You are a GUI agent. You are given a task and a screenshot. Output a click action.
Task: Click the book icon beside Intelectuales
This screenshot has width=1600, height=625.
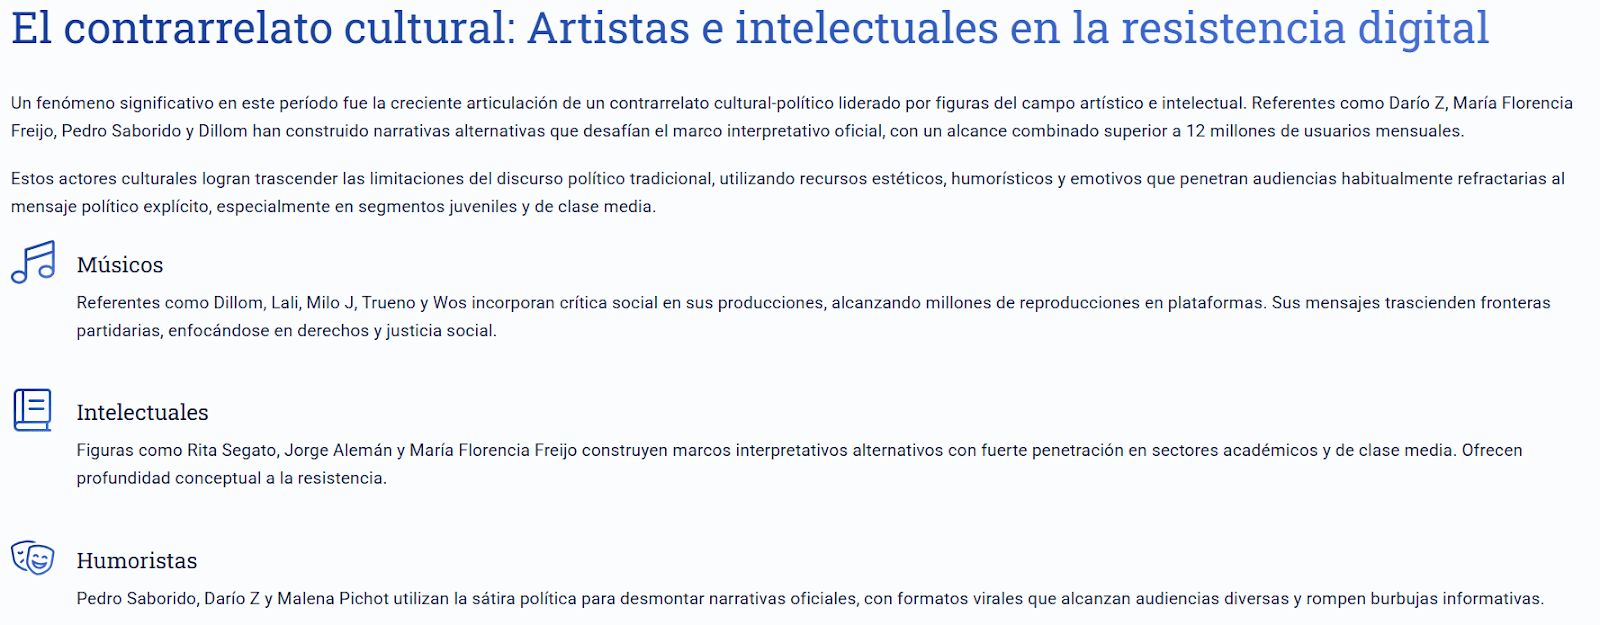pos(33,410)
